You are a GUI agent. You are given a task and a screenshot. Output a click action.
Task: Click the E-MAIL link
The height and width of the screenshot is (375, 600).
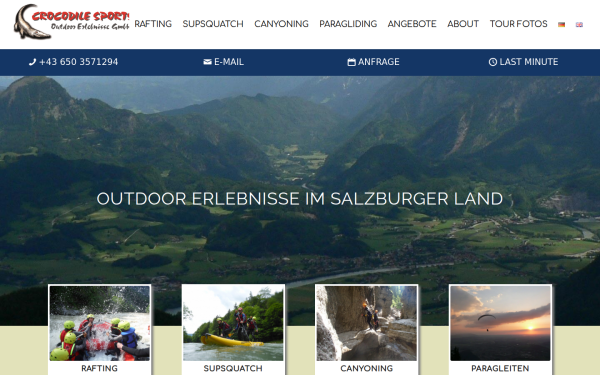[x=229, y=62]
